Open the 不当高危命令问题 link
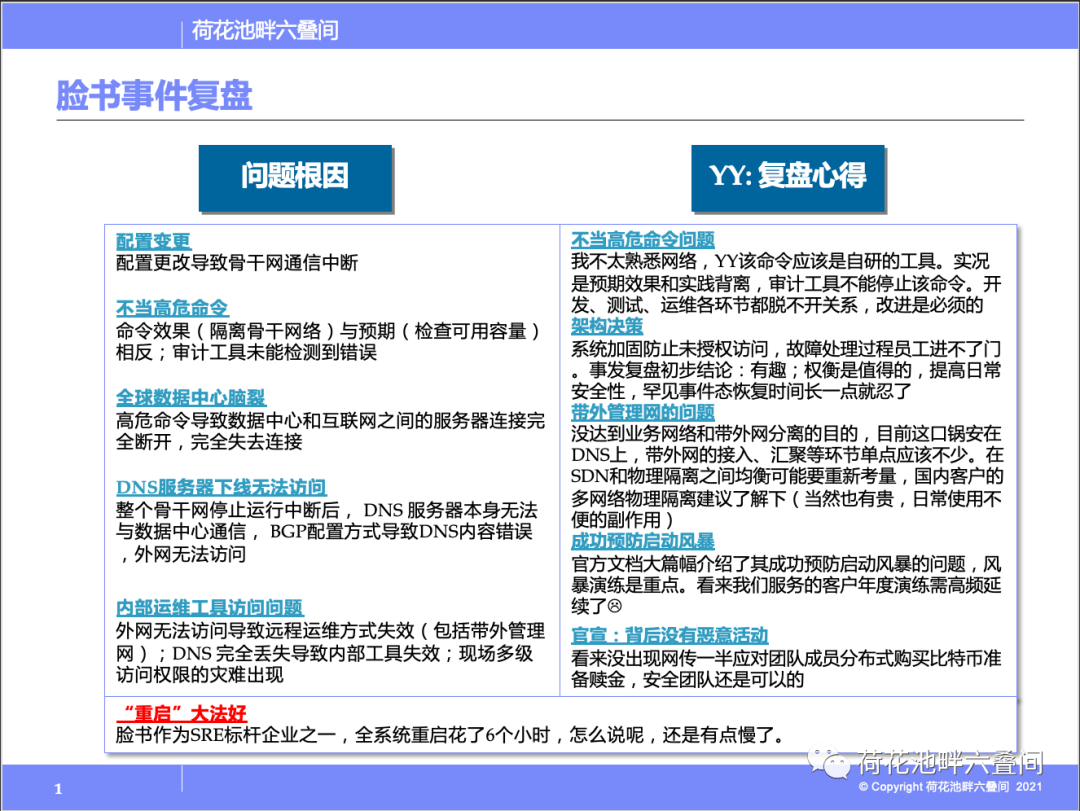The image size is (1080, 811). coord(643,240)
